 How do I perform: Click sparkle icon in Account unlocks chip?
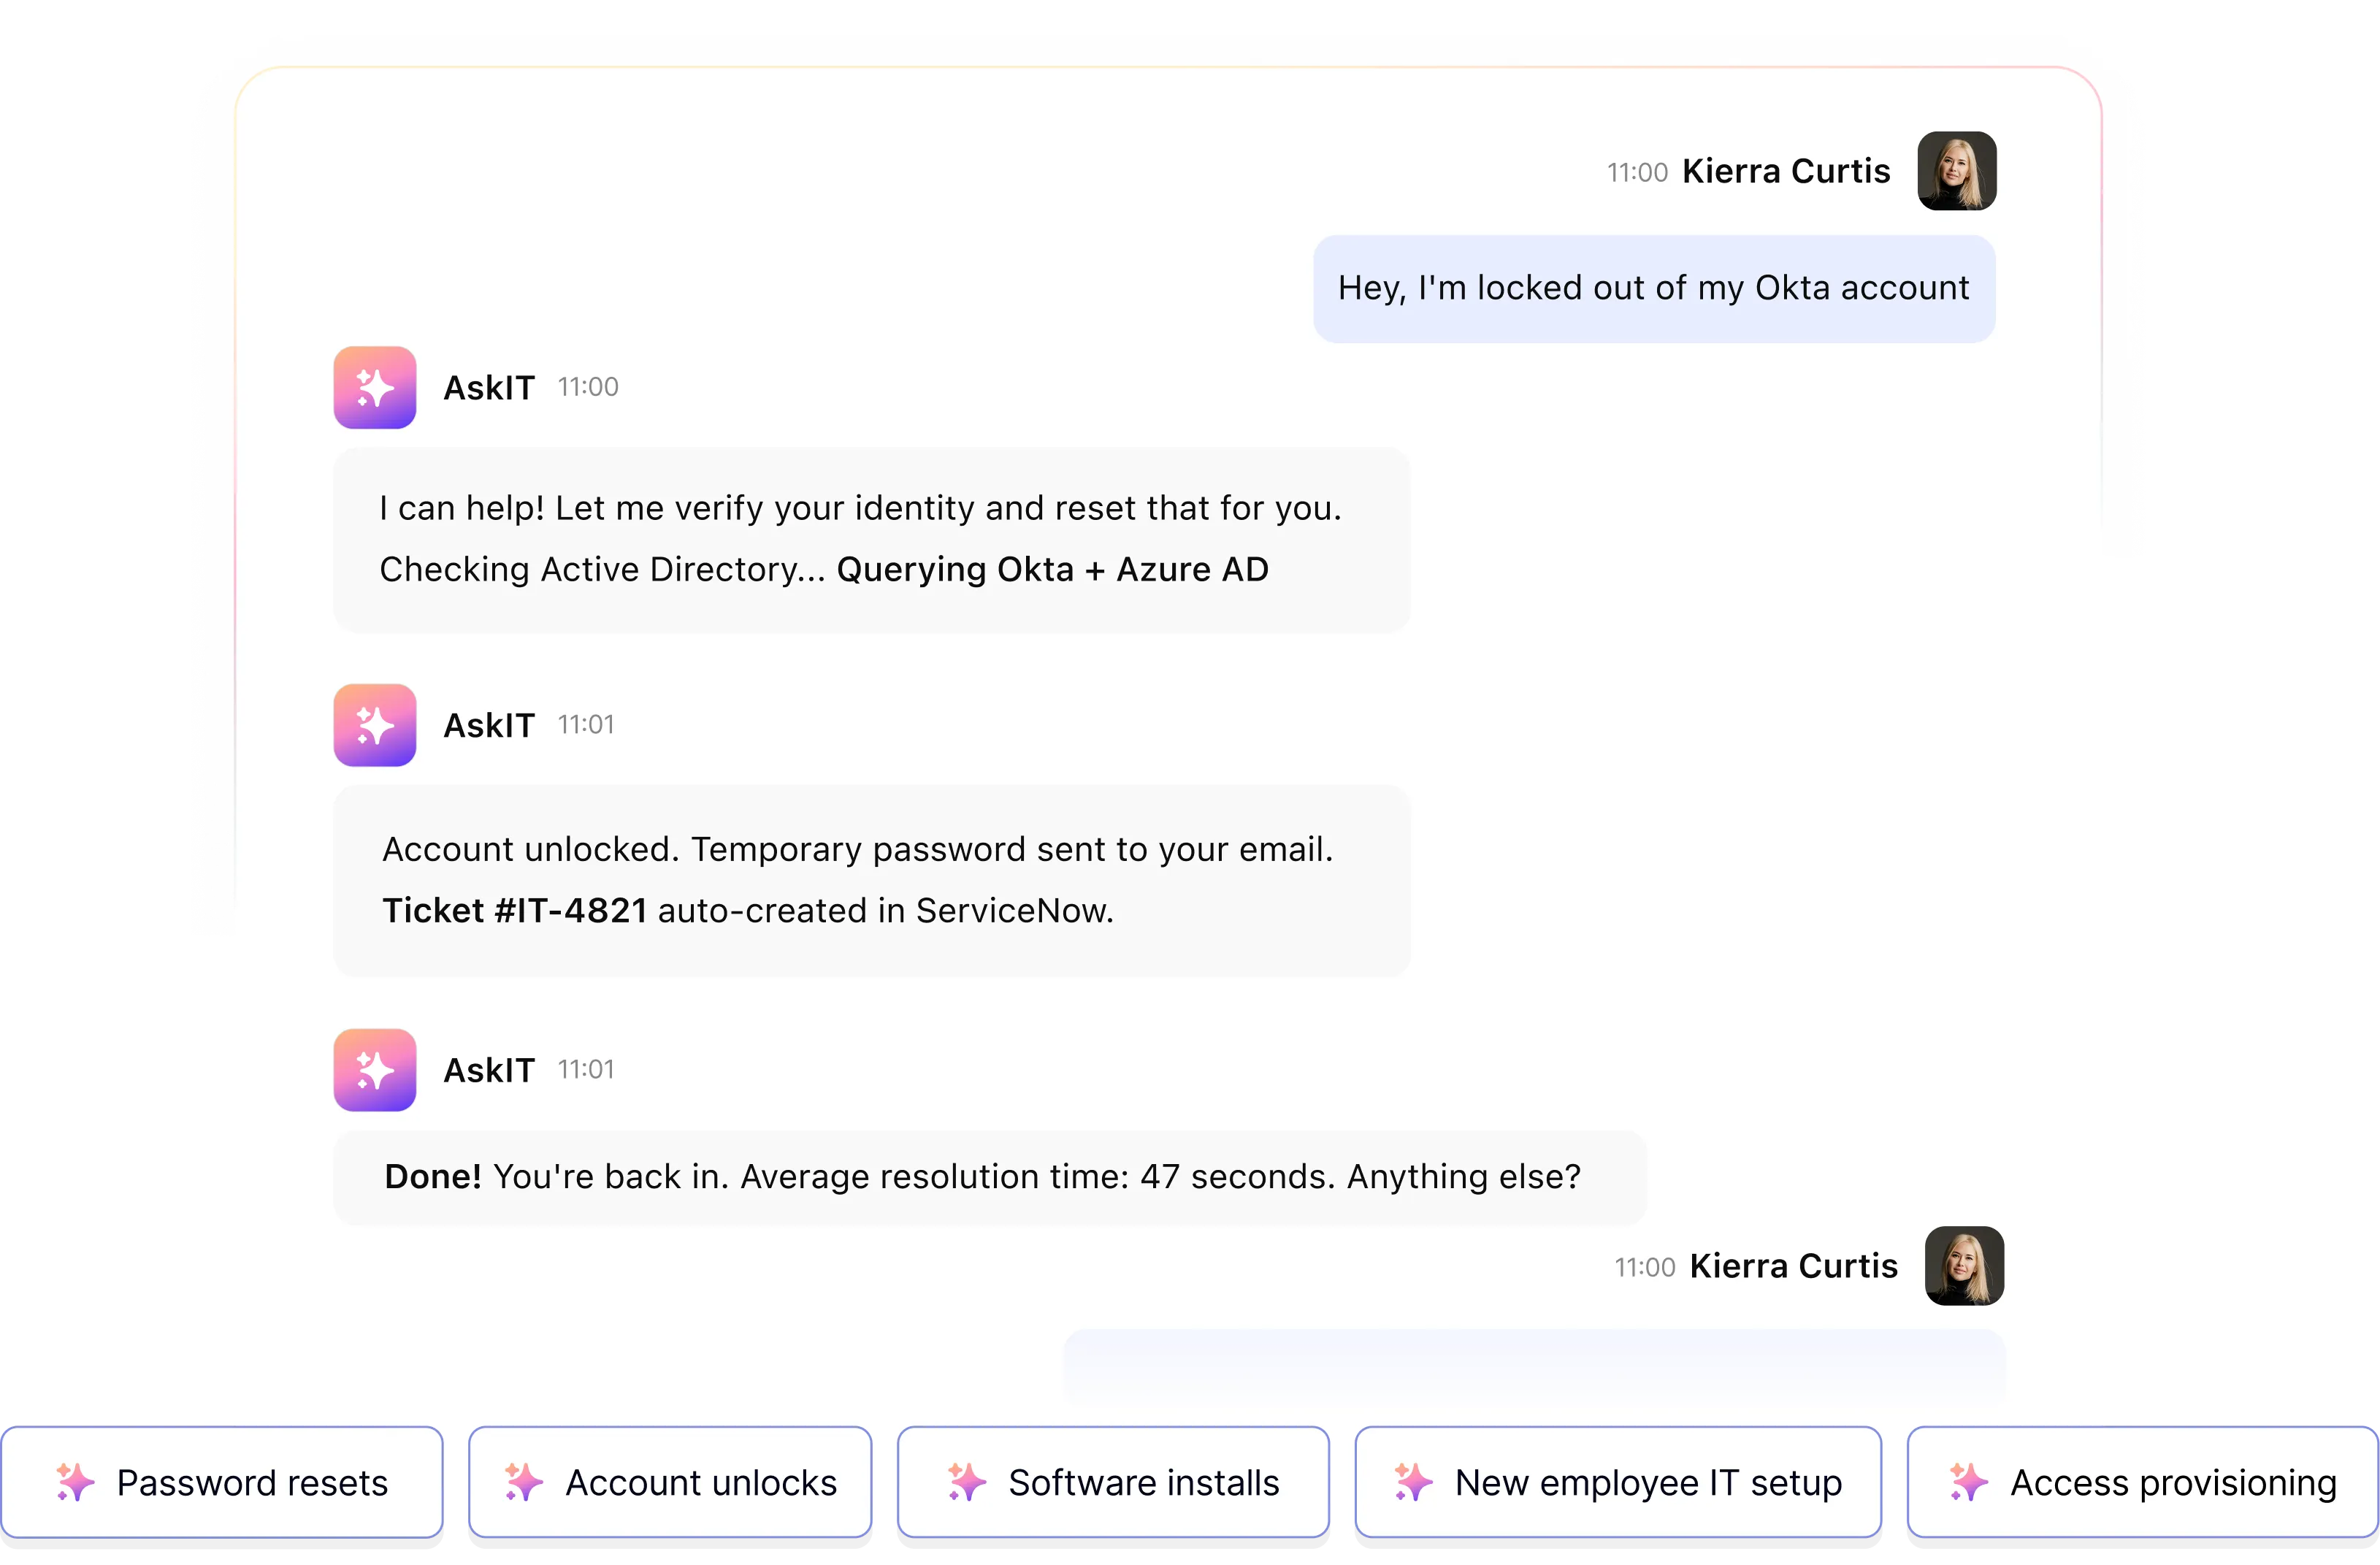click(x=524, y=1483)
